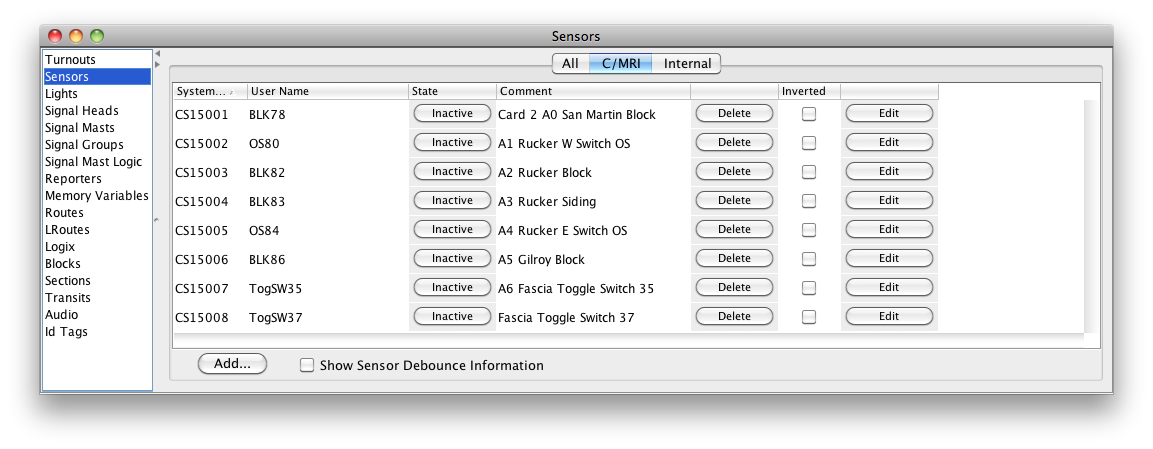
Task: Edit sensor BLK83
Action: tap(889, 201)
